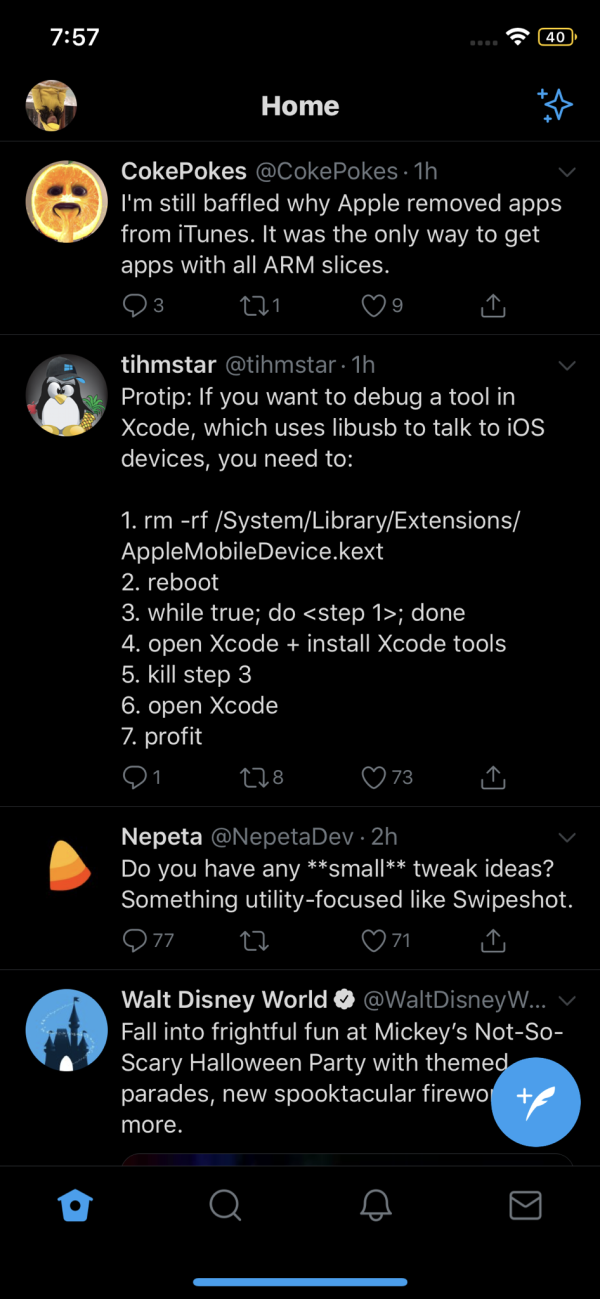The image size is (600, 1299).
Task: Open the compose tweet floating button
Action: [536, 1101]
